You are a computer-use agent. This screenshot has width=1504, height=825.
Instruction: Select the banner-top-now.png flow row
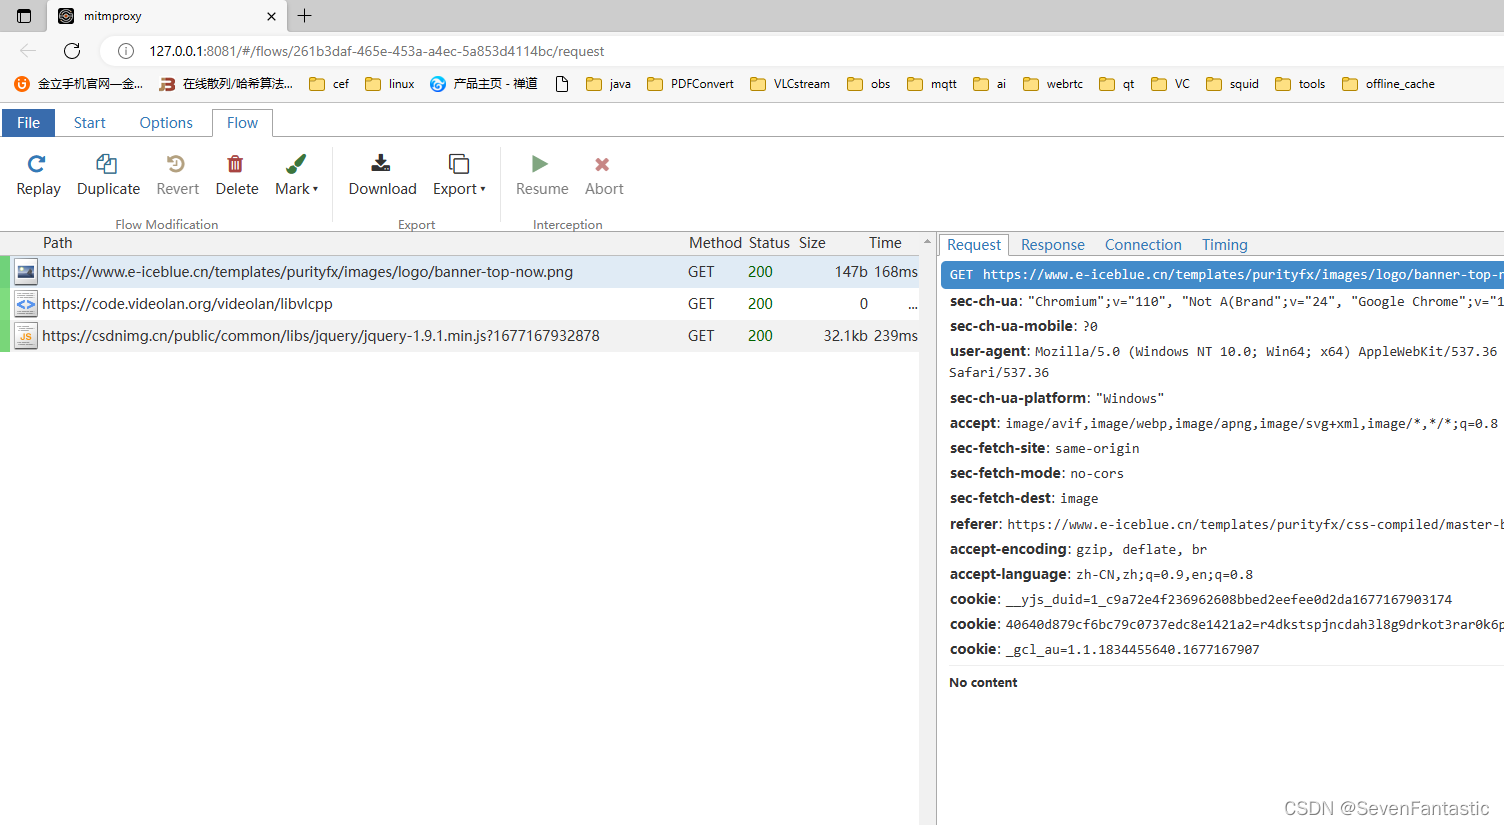(460, 272)
